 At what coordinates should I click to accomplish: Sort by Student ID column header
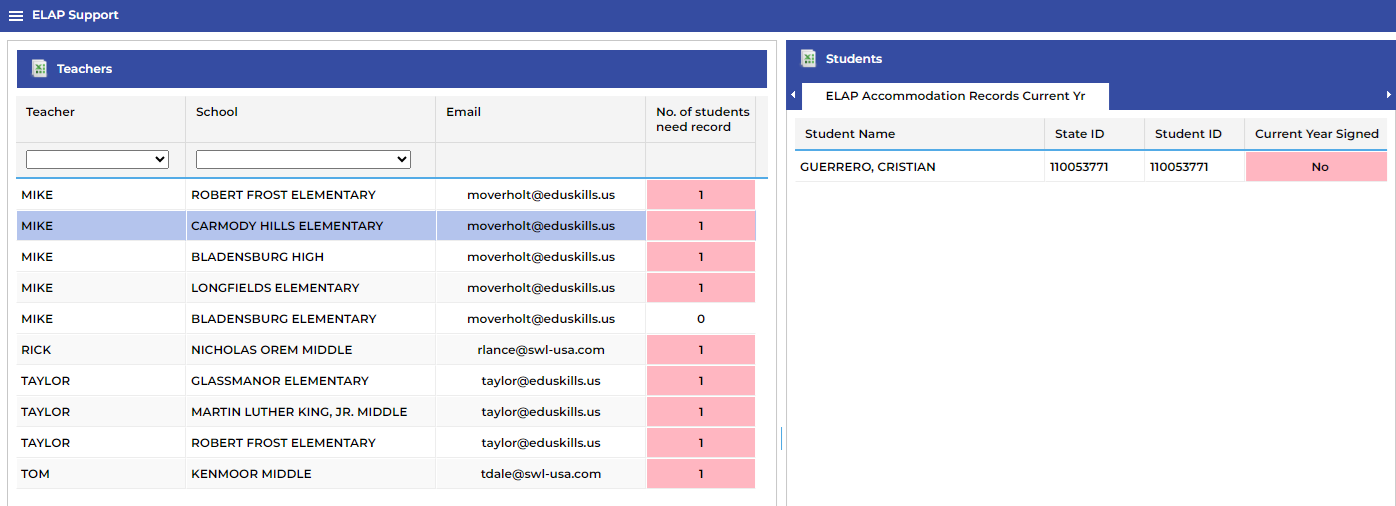pos(1195,134)
